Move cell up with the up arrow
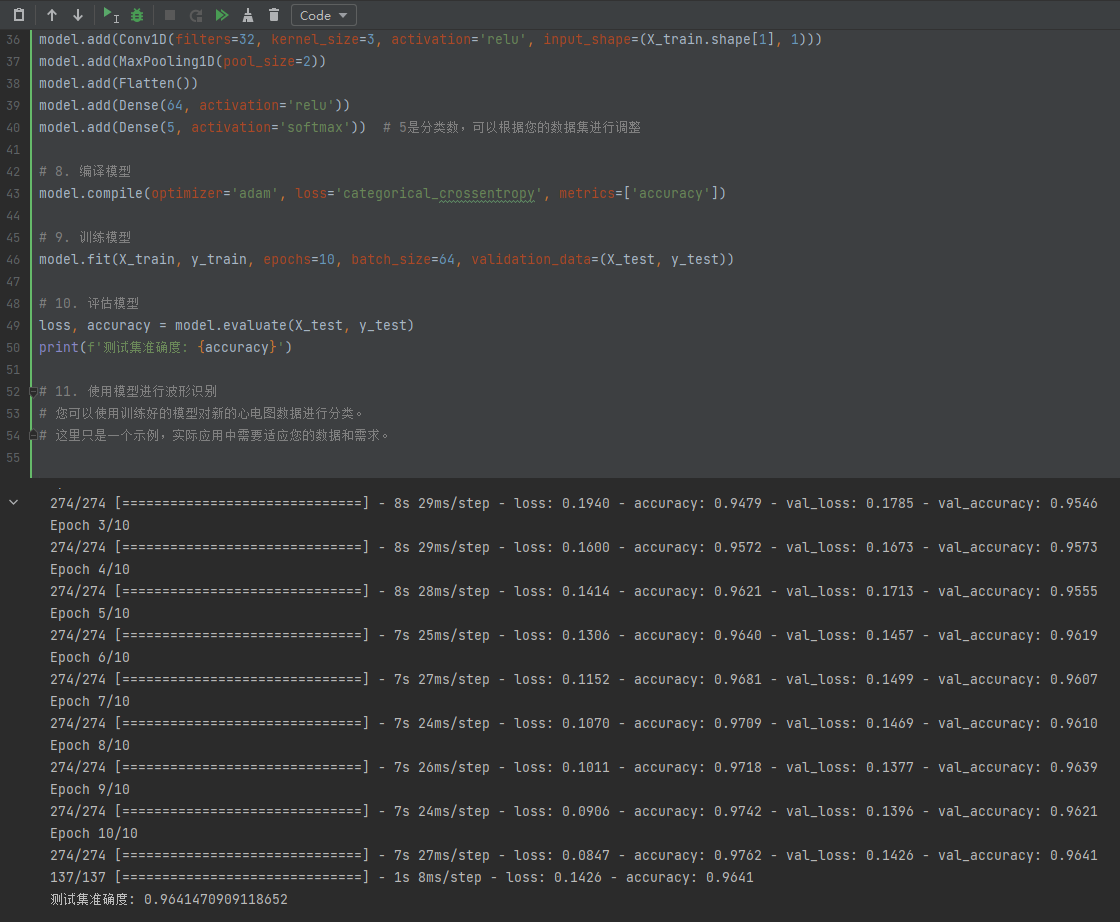Viewport: 1120px width, 922px height. (x=52, y=15)
